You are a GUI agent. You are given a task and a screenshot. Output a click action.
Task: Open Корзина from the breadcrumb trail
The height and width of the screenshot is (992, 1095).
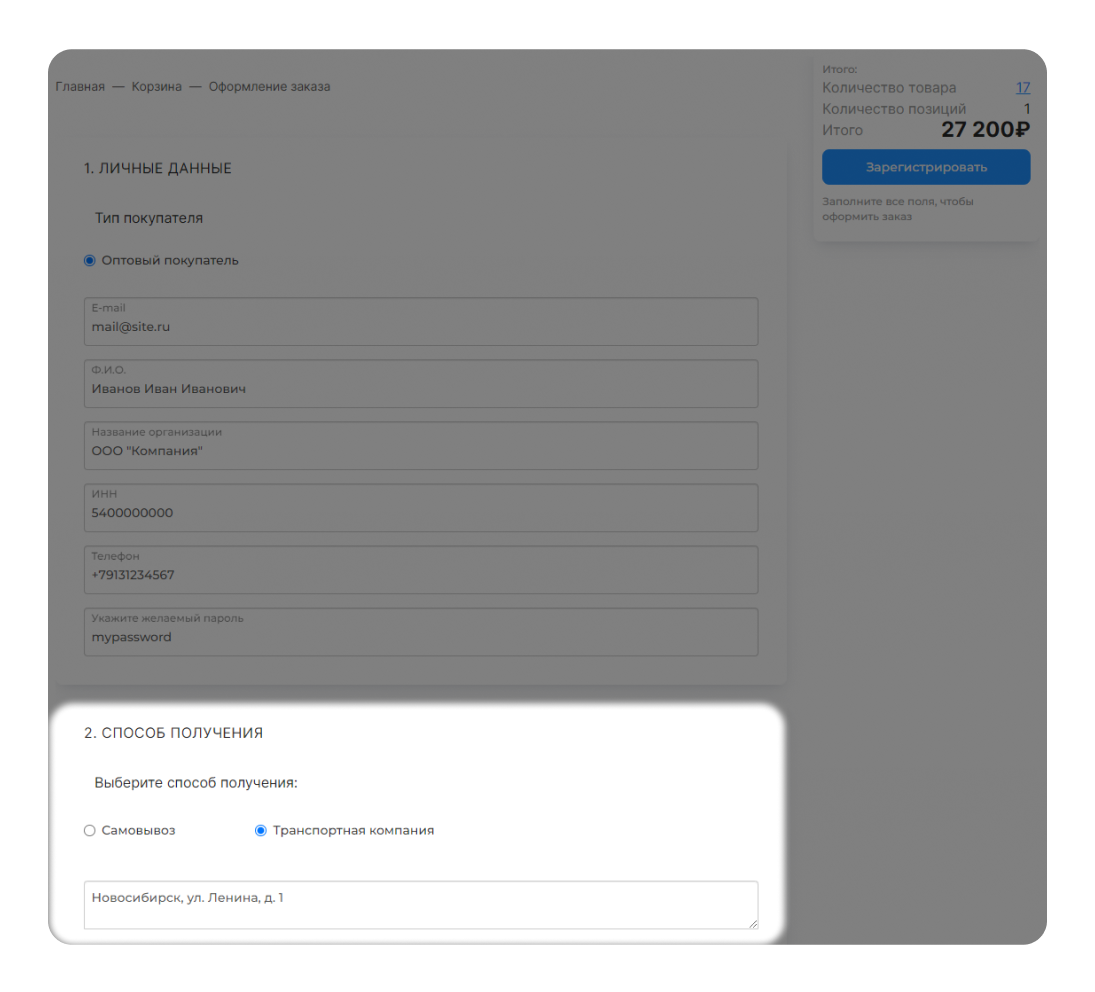157,87
